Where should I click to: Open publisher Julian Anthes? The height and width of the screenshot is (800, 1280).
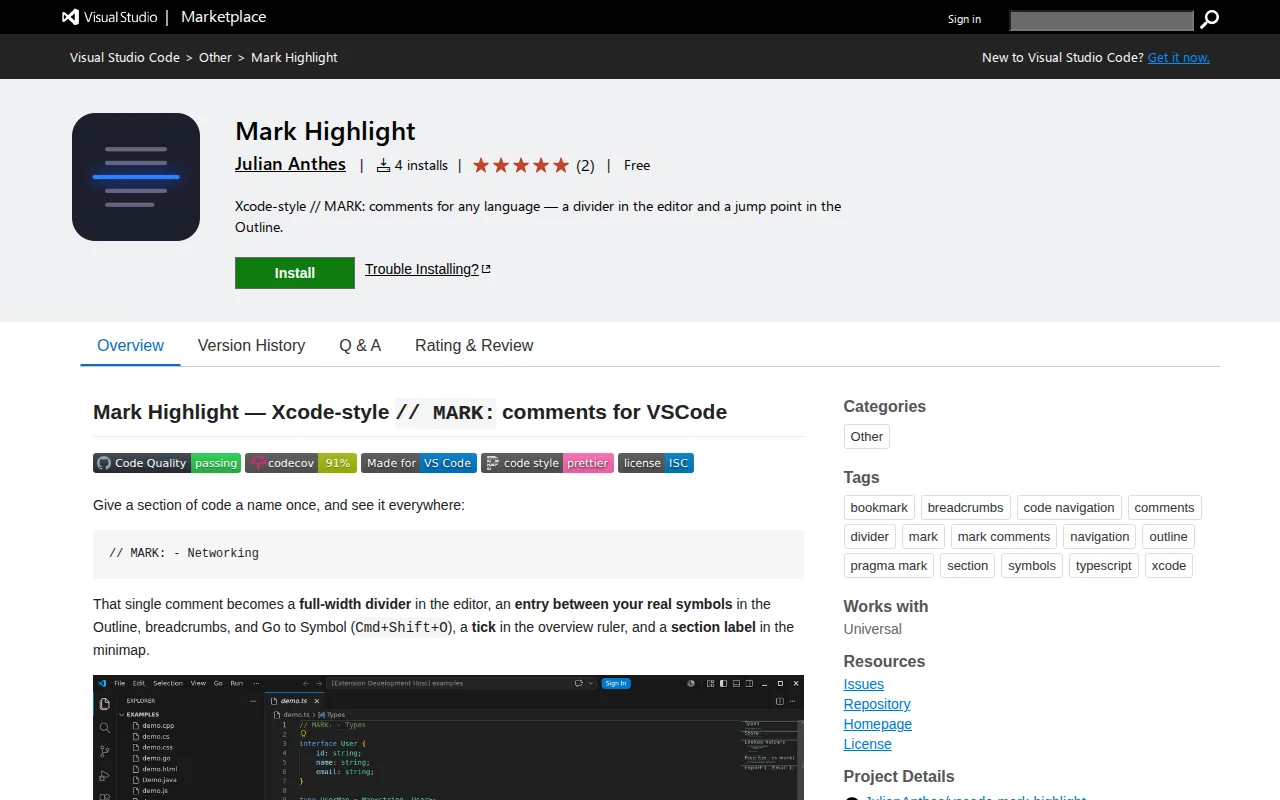pyautogui.click(x=290, y=164)
